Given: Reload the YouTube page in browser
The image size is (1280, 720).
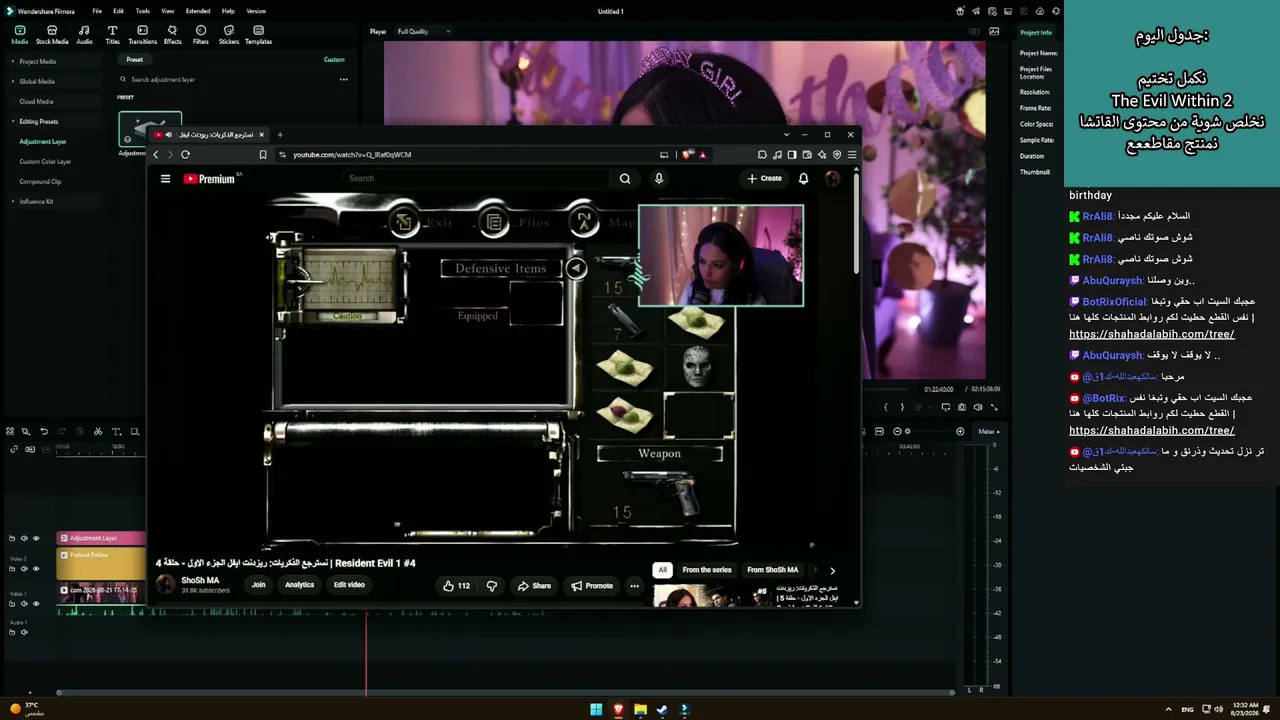Looking at the screenshot, I should (185, 155).
